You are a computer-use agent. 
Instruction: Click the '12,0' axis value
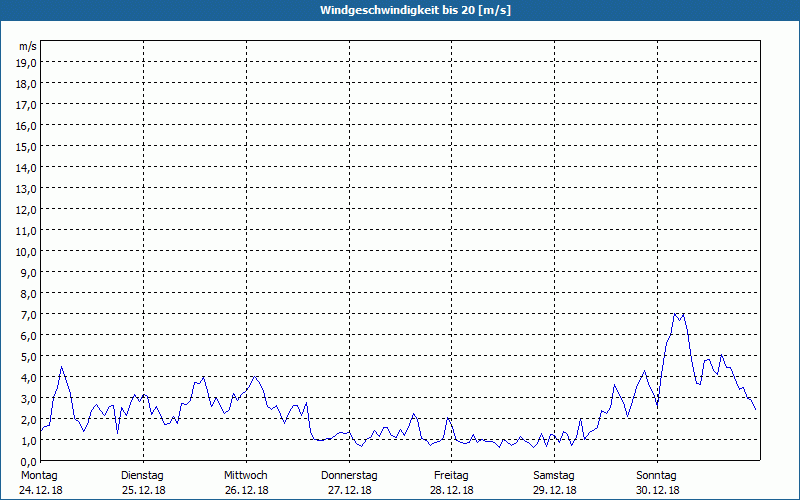click(x=27, y=210)
